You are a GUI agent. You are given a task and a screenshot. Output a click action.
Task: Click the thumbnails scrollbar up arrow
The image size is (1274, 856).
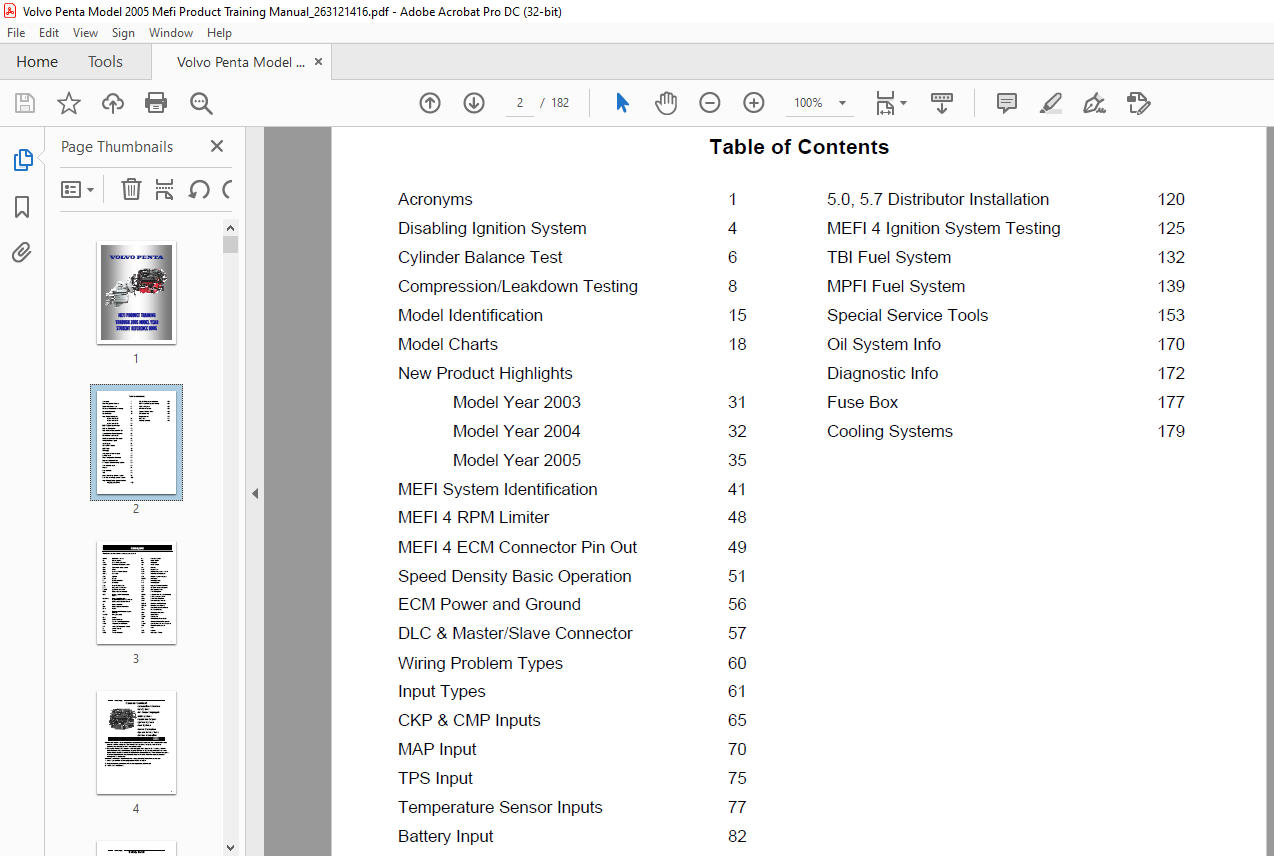tap(231, 228)
